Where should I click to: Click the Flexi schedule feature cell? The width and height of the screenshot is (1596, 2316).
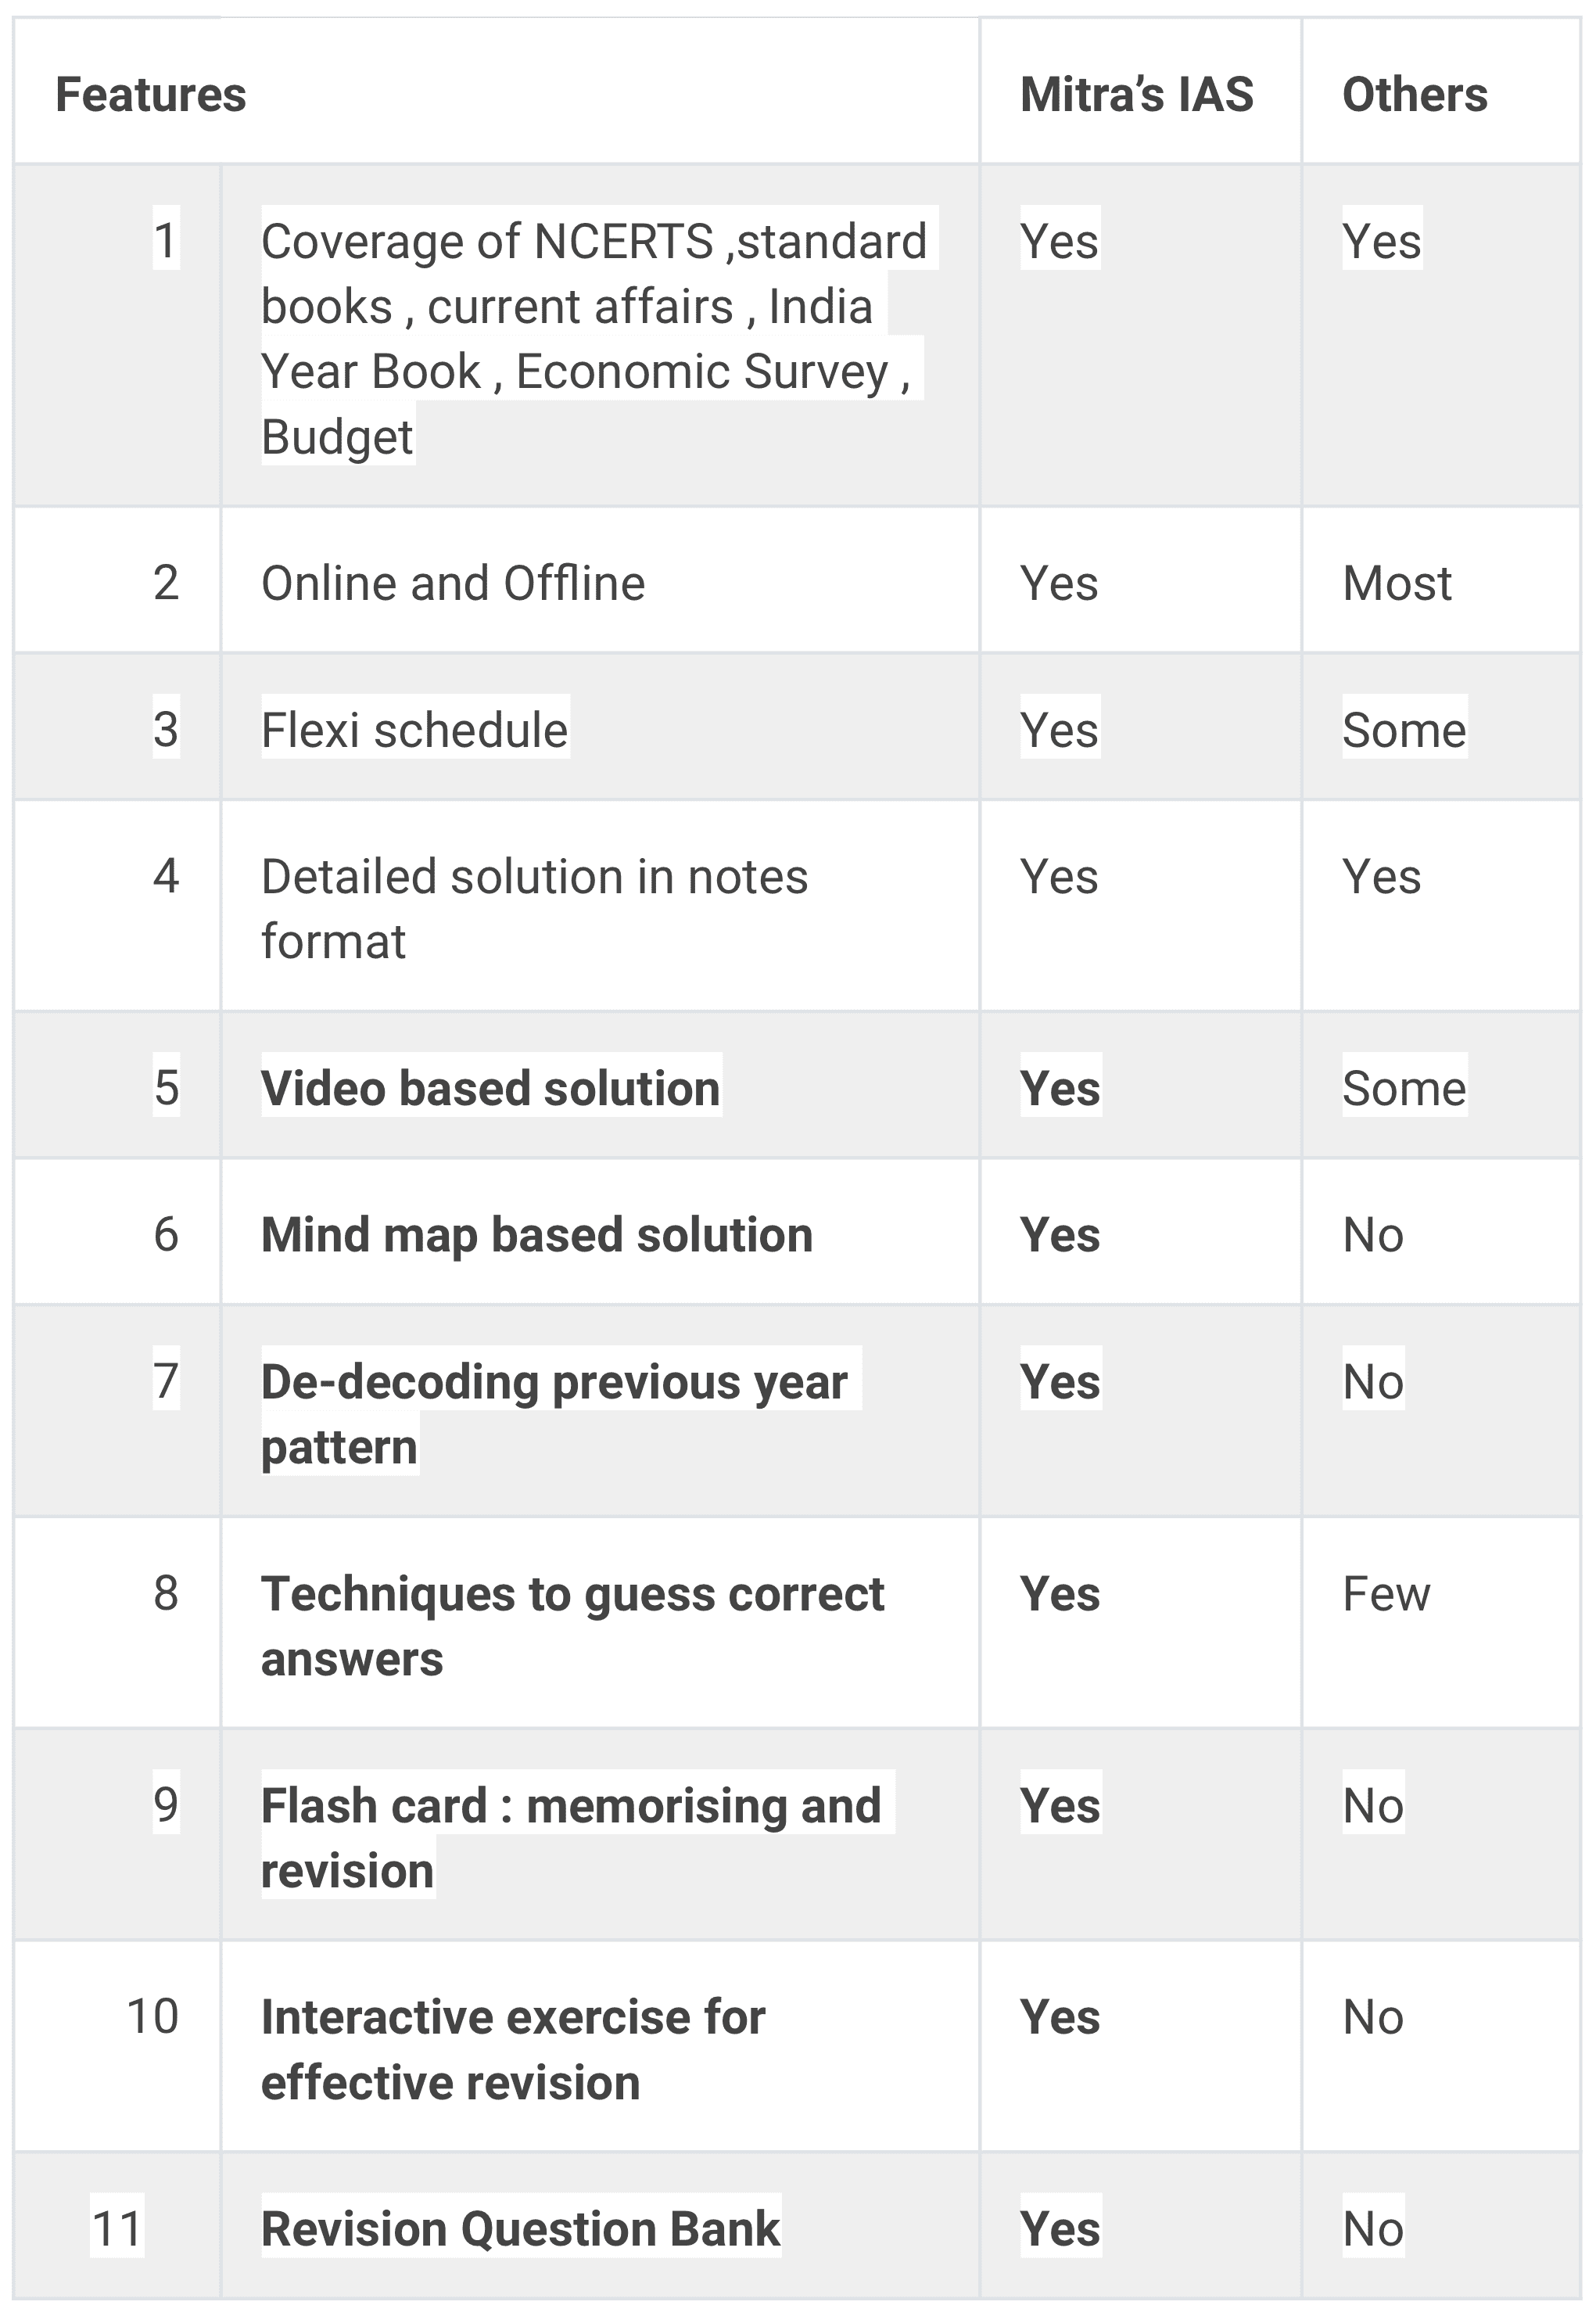click(414, 729)
